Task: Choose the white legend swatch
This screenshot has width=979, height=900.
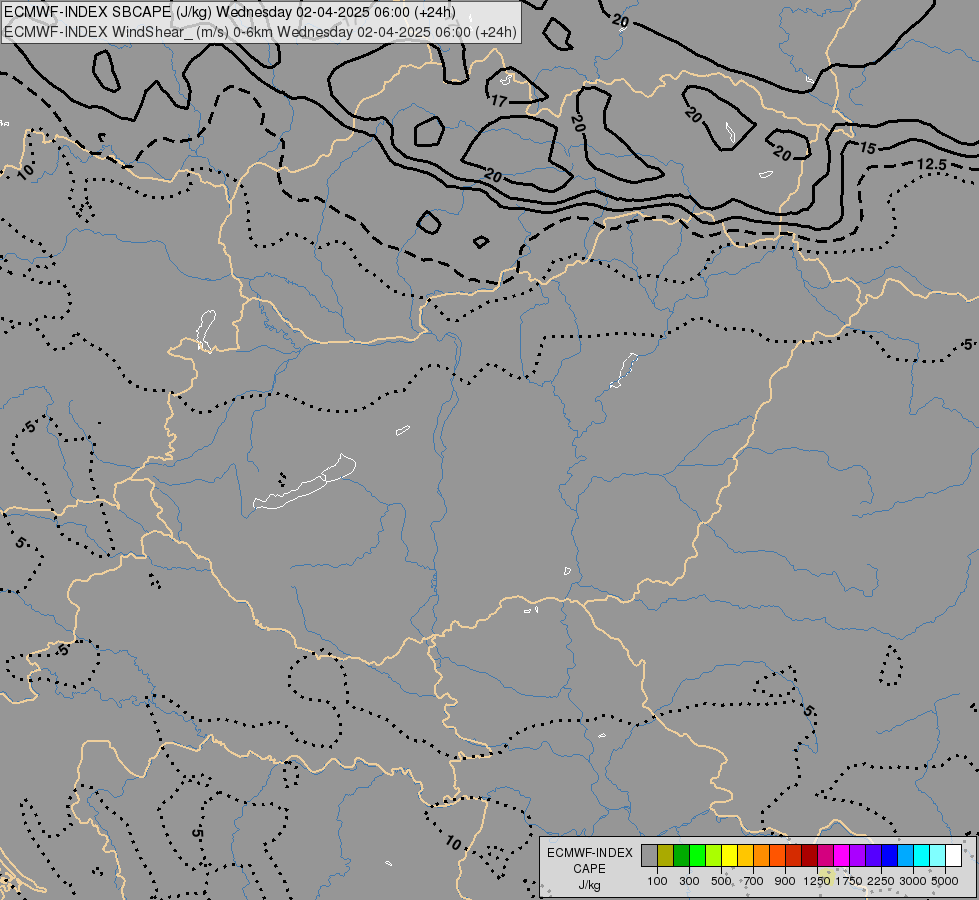Action: 954,856
